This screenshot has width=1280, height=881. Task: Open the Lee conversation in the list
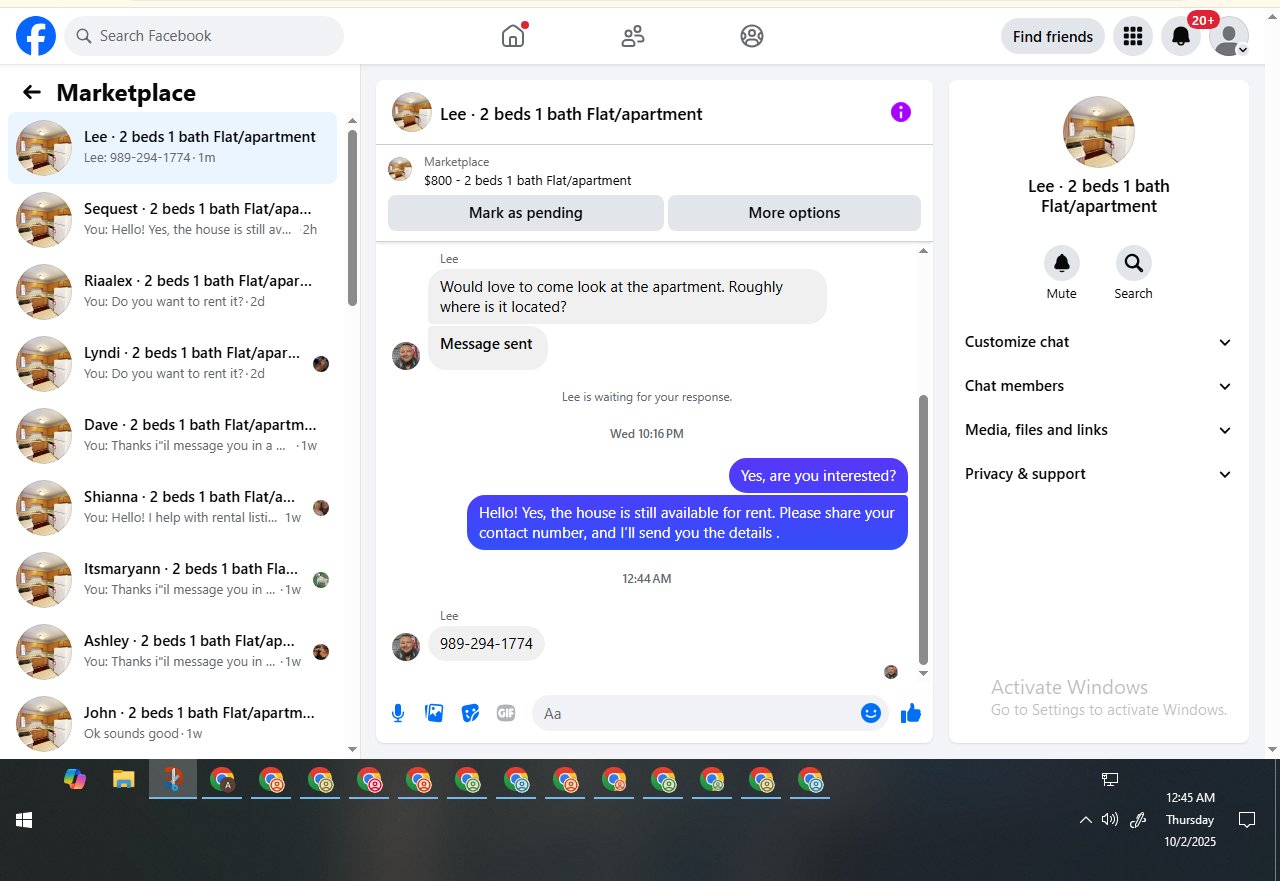(172, 148)
